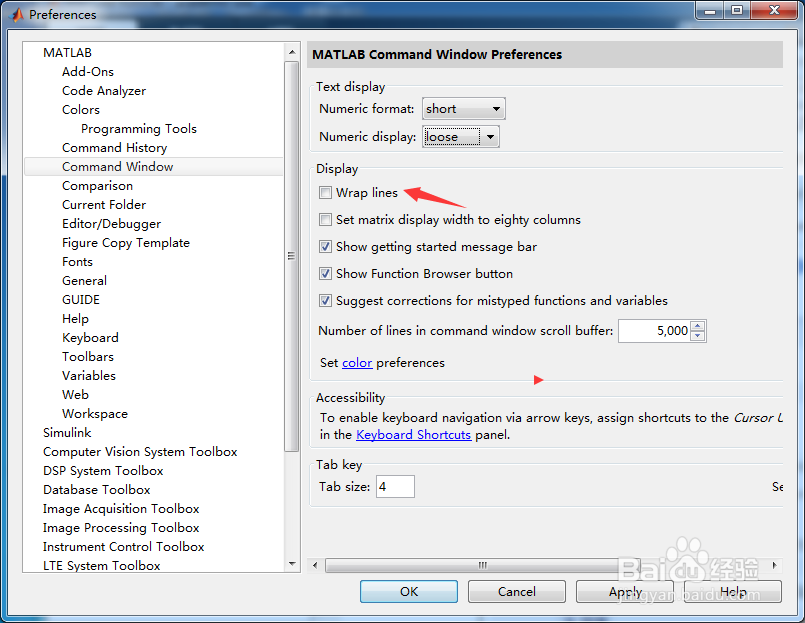The height and width of the screenshot is (623, 805).
Task: Increase scroll buffer lines with up arrow
Action: click(x=698, y=326)
